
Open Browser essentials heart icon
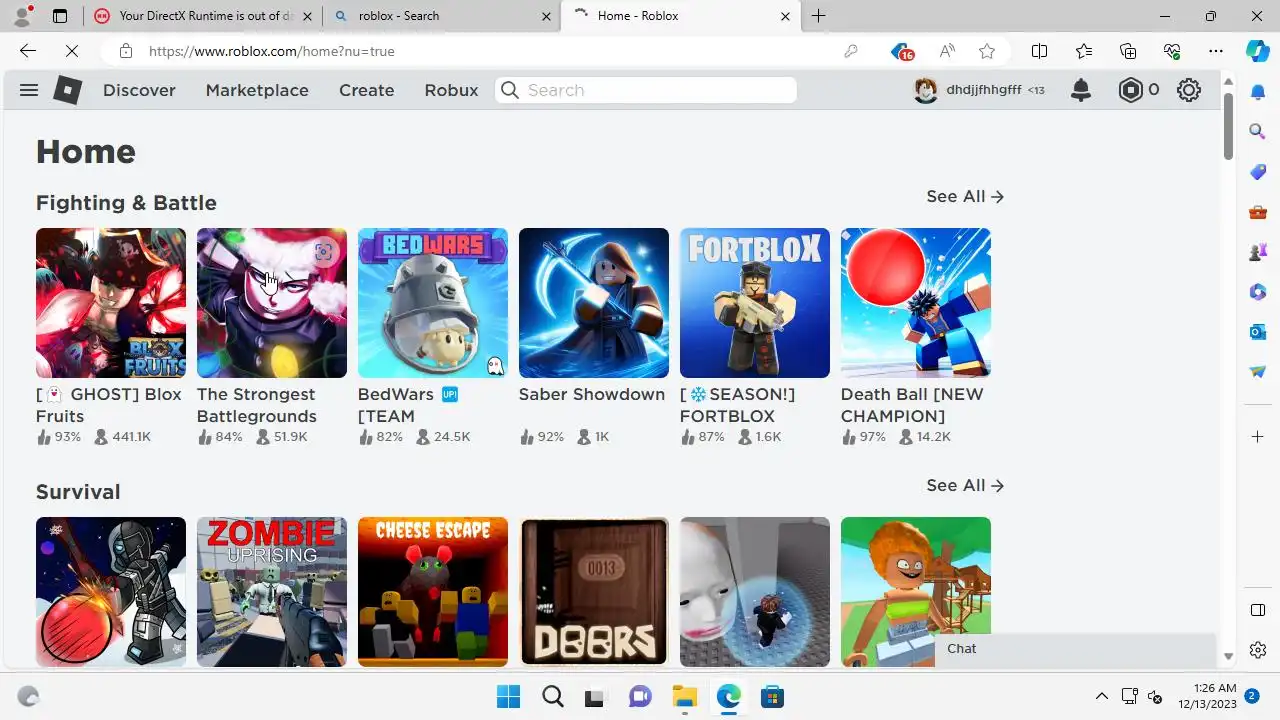[1172, 51]
